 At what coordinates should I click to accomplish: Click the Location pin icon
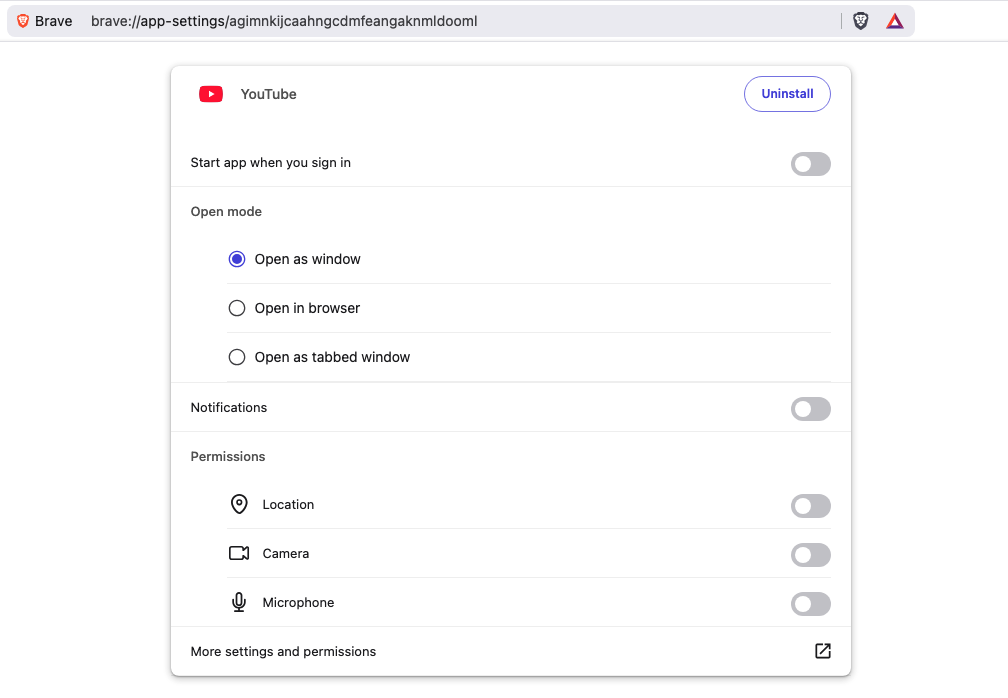tap(239, 505)
